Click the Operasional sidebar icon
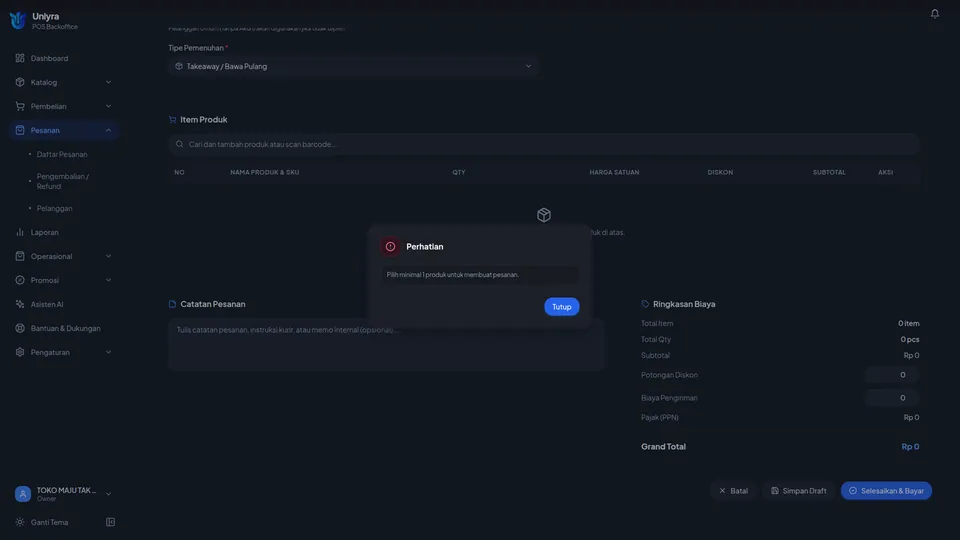This screenshot has height=540, width=960. tap(20, 256)
